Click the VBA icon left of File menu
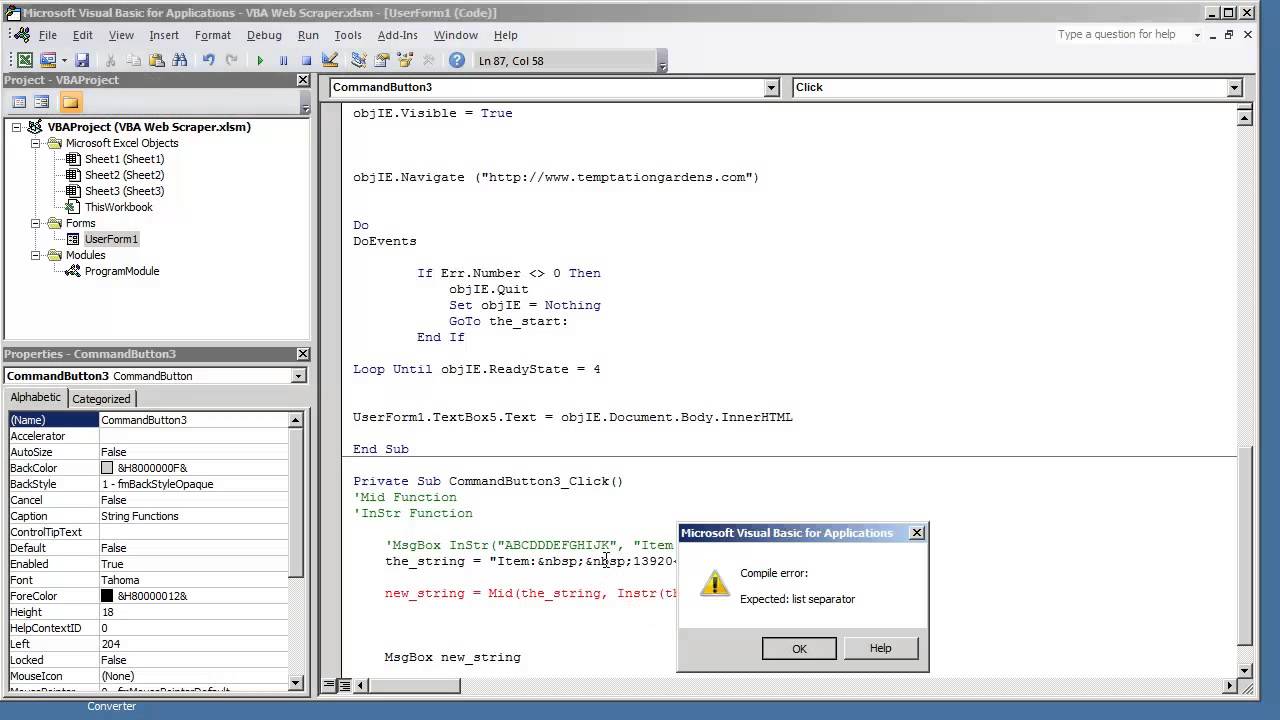The image size is (1280, 720). [x=21, y=35]
